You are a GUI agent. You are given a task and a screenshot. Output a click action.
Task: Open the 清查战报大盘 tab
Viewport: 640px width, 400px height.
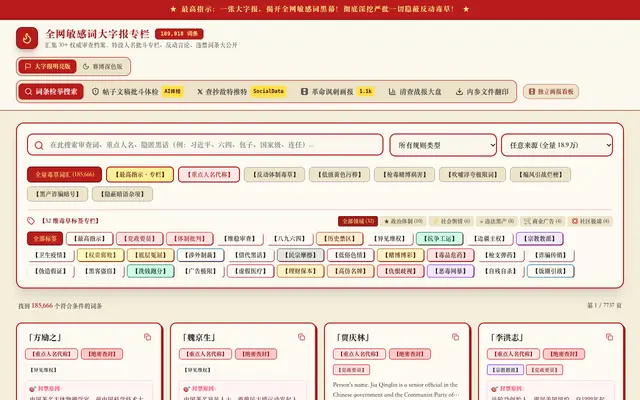(415, 92)
